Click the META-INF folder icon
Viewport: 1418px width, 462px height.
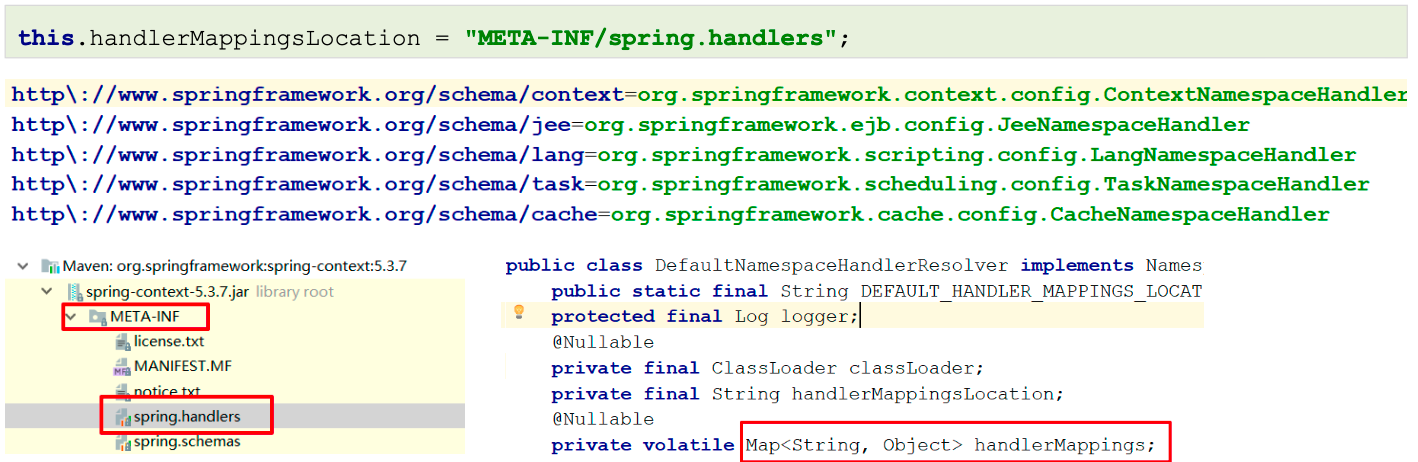[97, 317]
